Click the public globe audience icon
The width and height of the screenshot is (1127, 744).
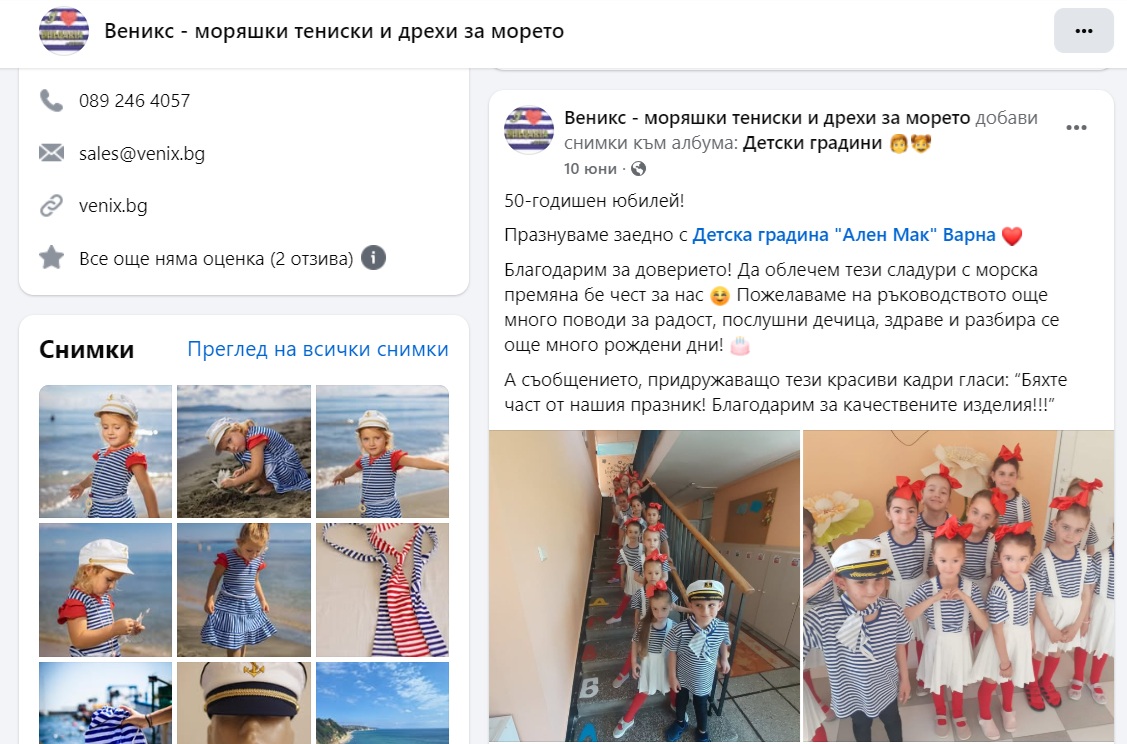638,169
